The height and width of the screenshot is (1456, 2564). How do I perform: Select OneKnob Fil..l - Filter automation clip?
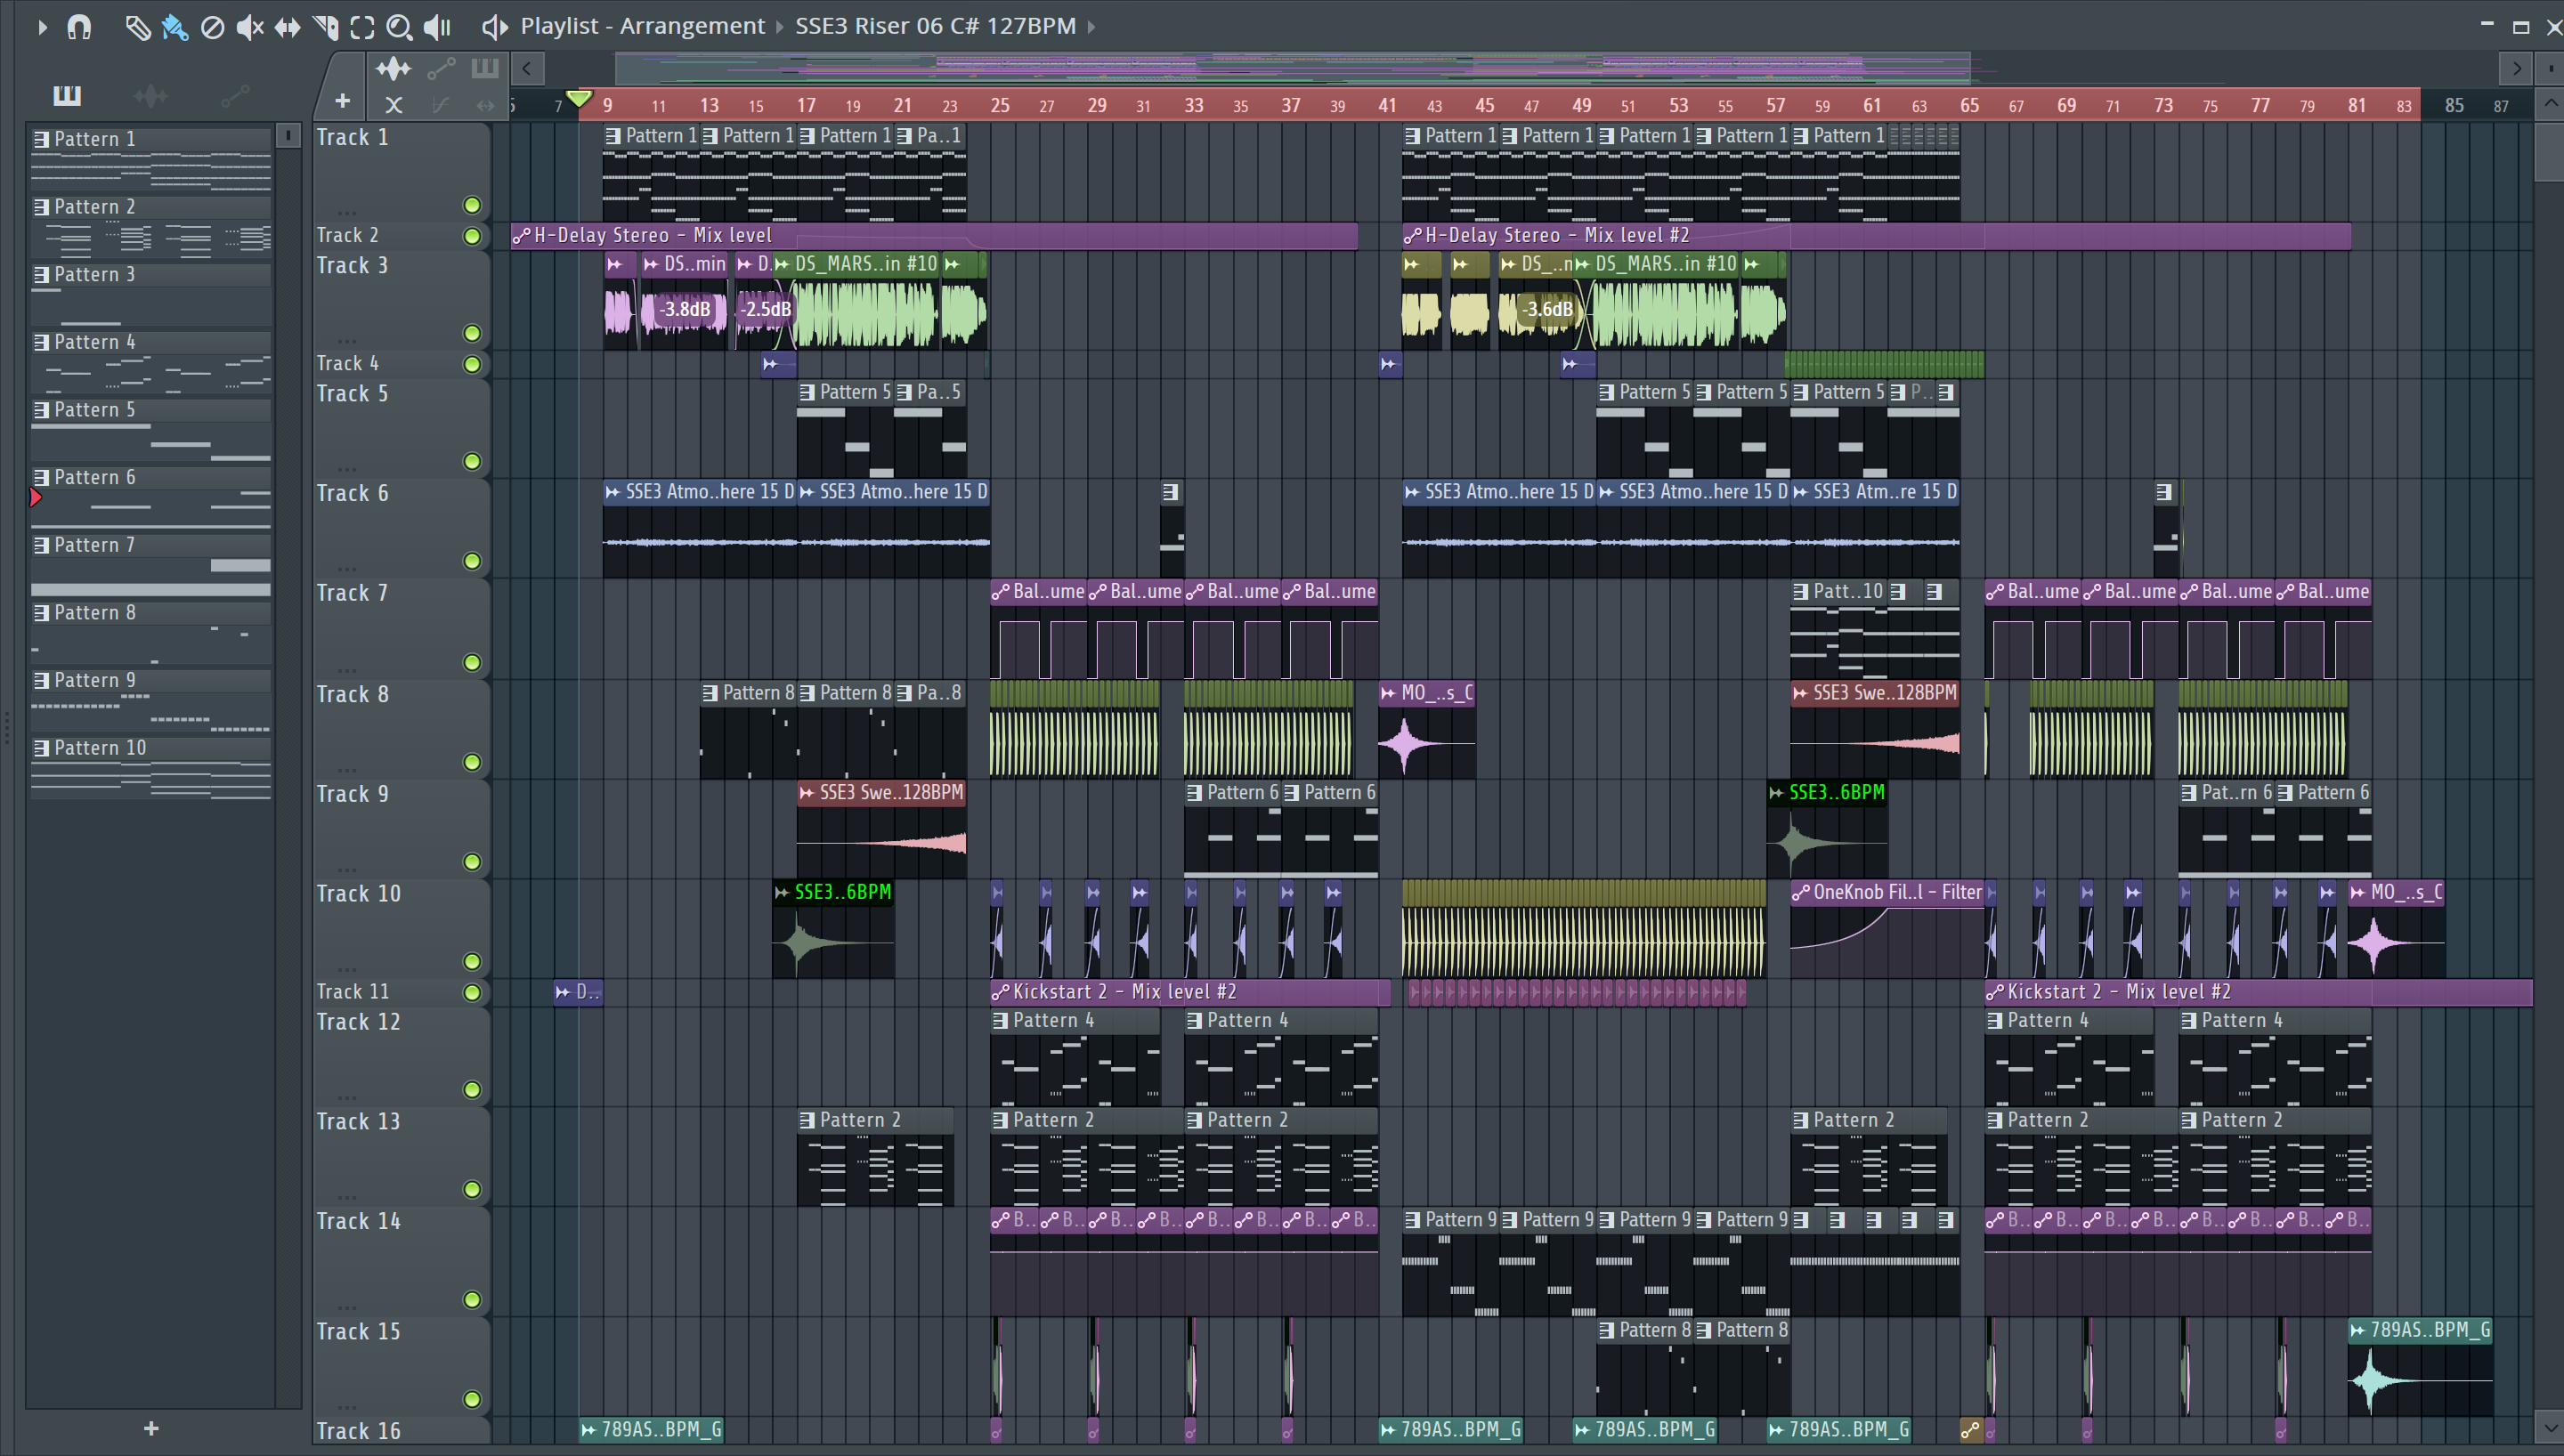pos(1887,927)
